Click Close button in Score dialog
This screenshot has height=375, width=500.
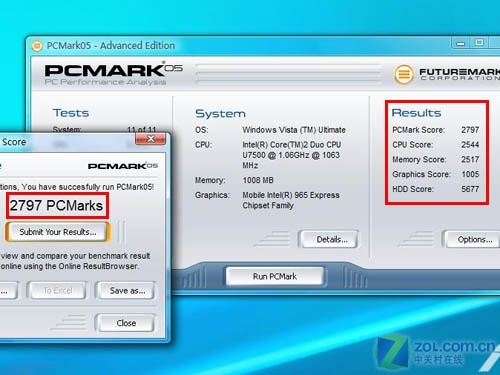click(x=126, y=323)
